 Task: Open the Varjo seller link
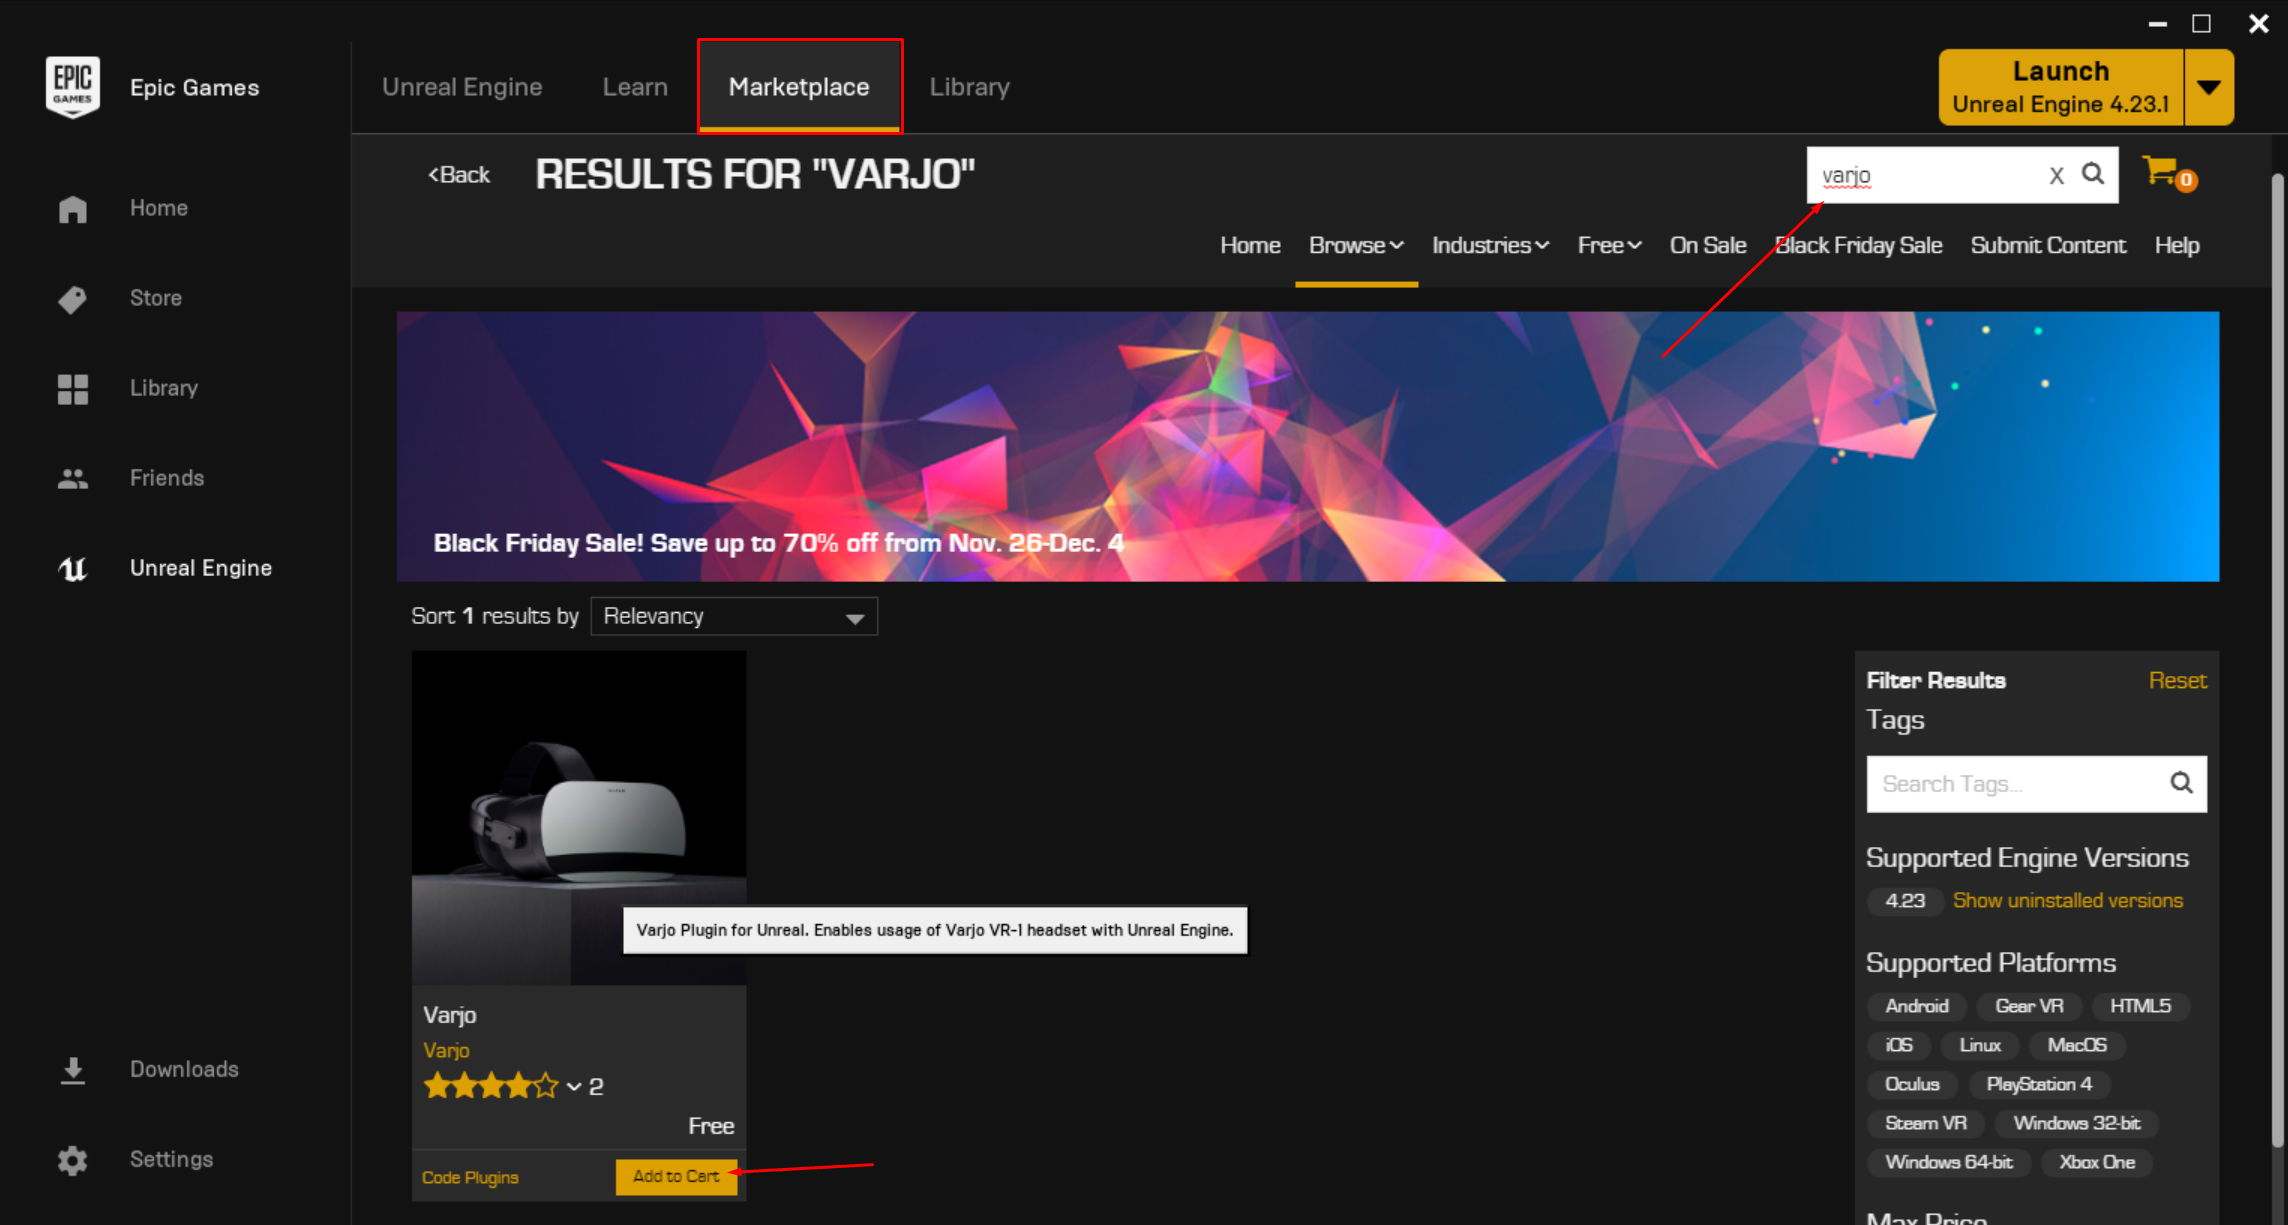coord(446,1050)
